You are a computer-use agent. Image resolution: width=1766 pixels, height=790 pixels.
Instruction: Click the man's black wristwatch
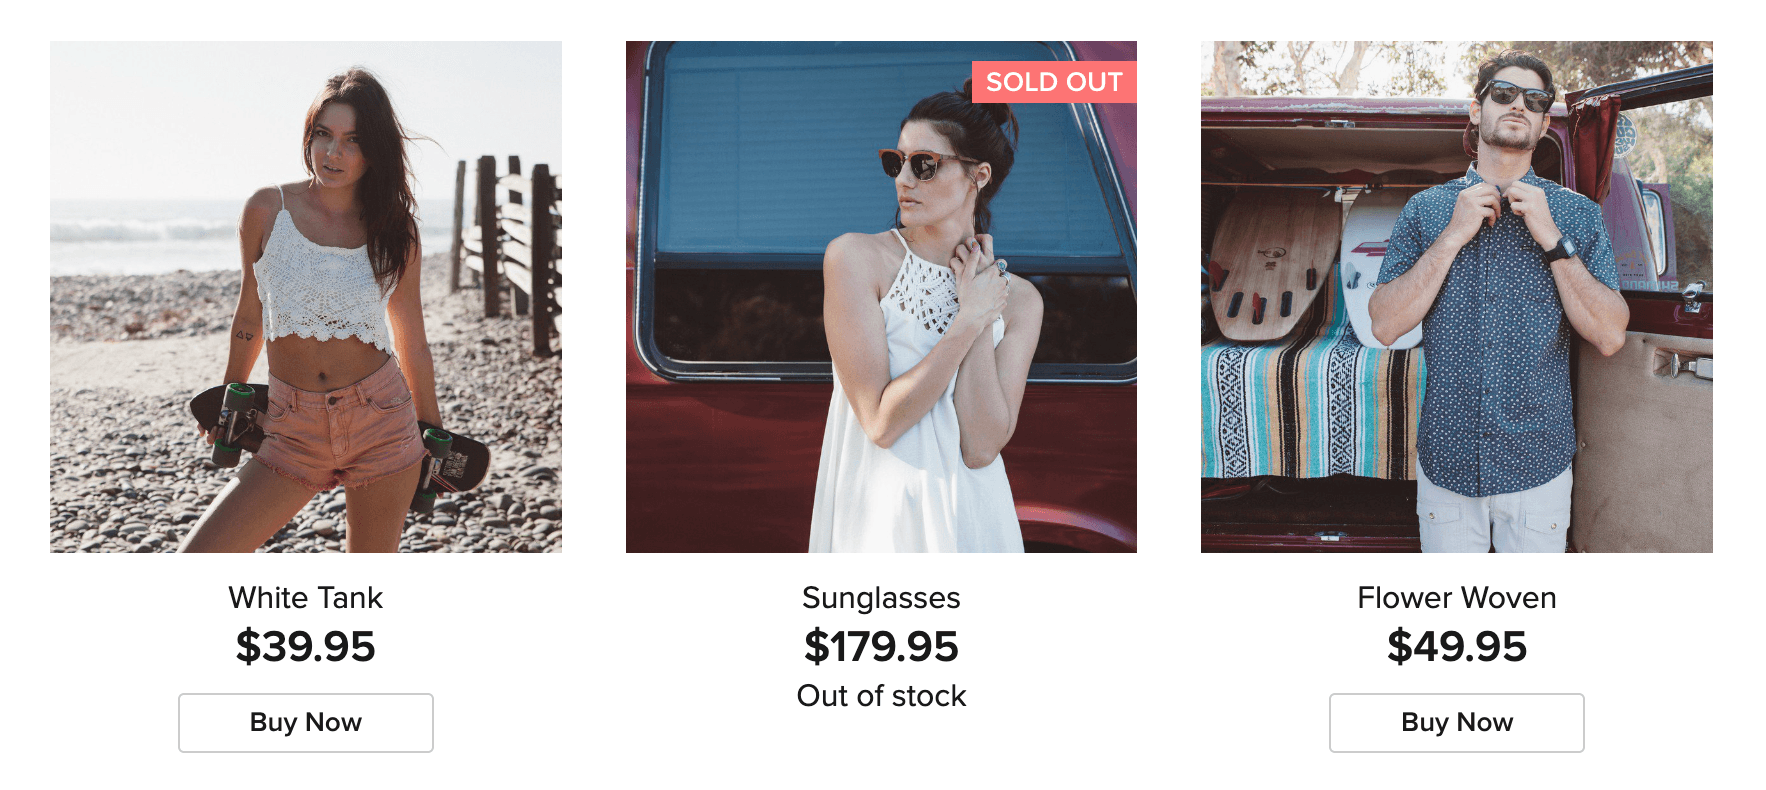pos(1559,248)
